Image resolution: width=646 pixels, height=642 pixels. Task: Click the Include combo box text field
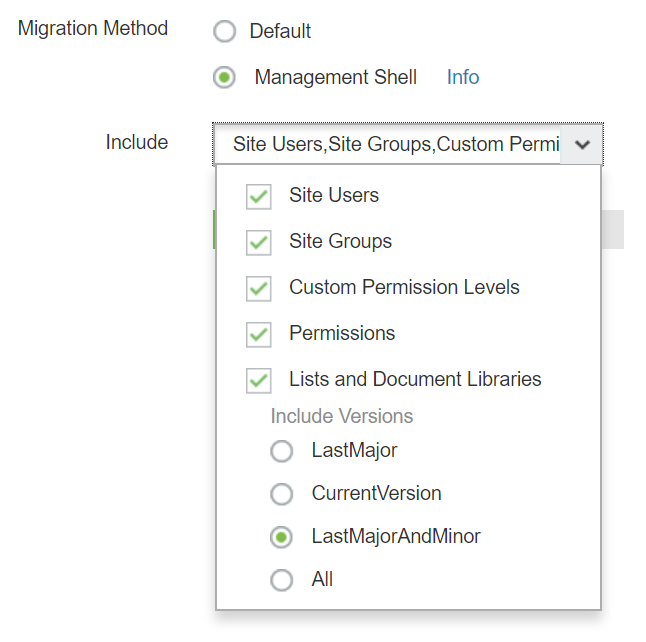pos(388,144)
